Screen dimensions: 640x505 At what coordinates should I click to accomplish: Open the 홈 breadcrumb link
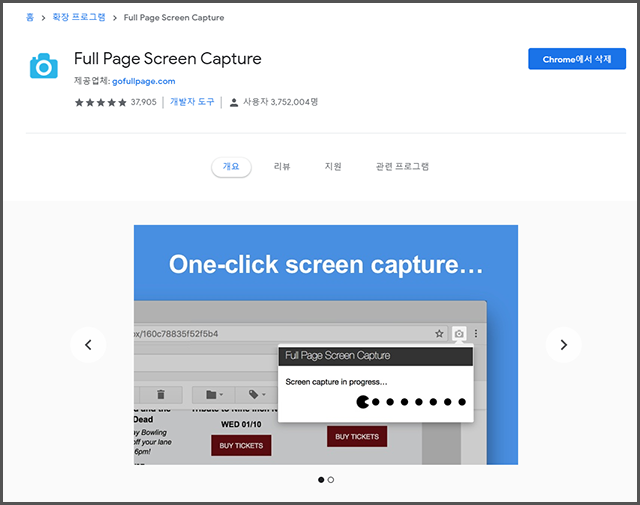[30, 17]
